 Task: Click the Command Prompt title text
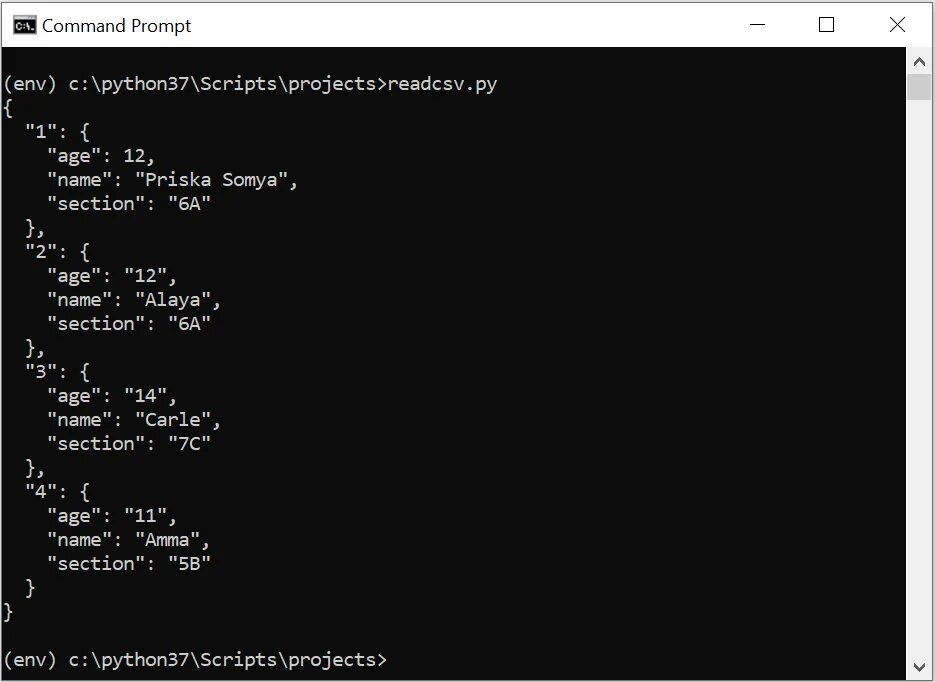coord(116,26)
